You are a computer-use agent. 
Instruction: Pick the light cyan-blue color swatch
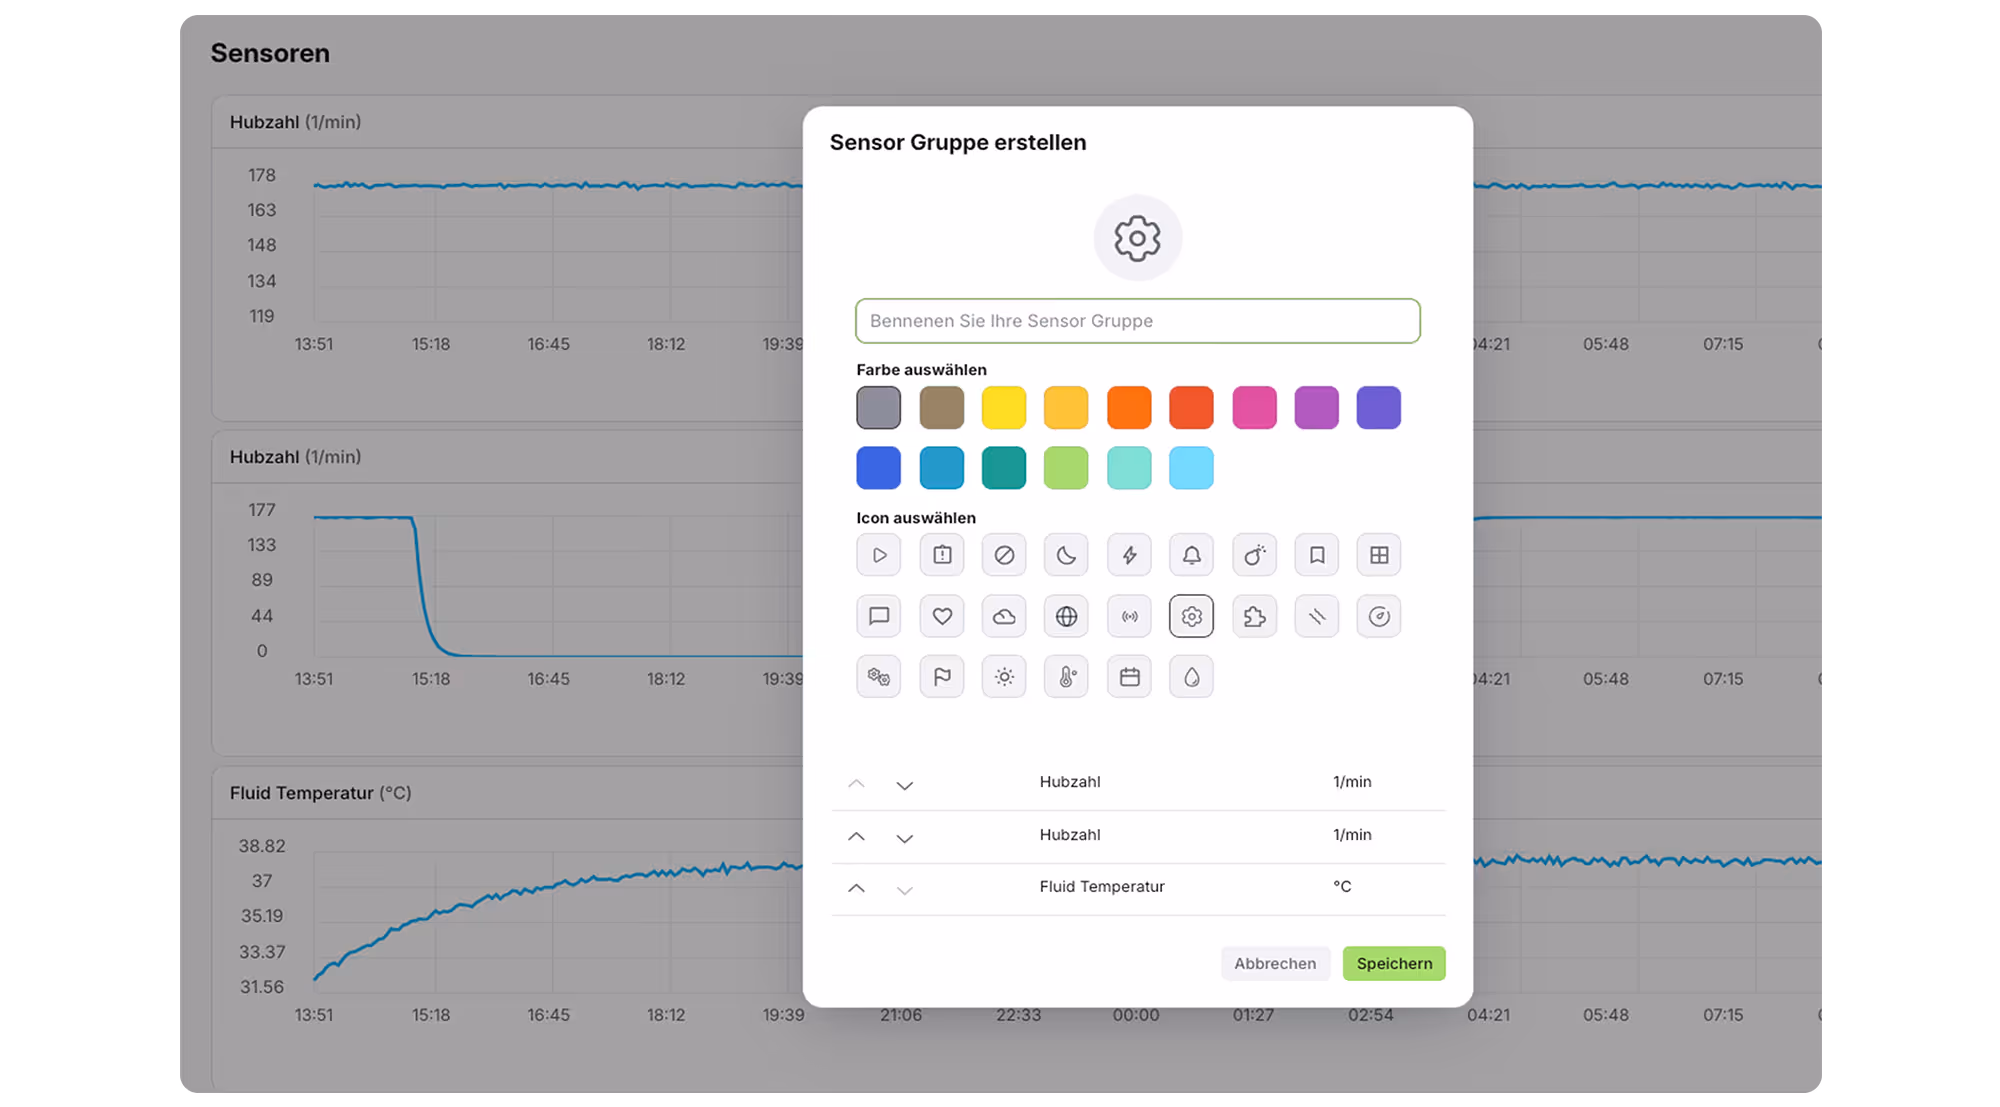[1191, 468]
